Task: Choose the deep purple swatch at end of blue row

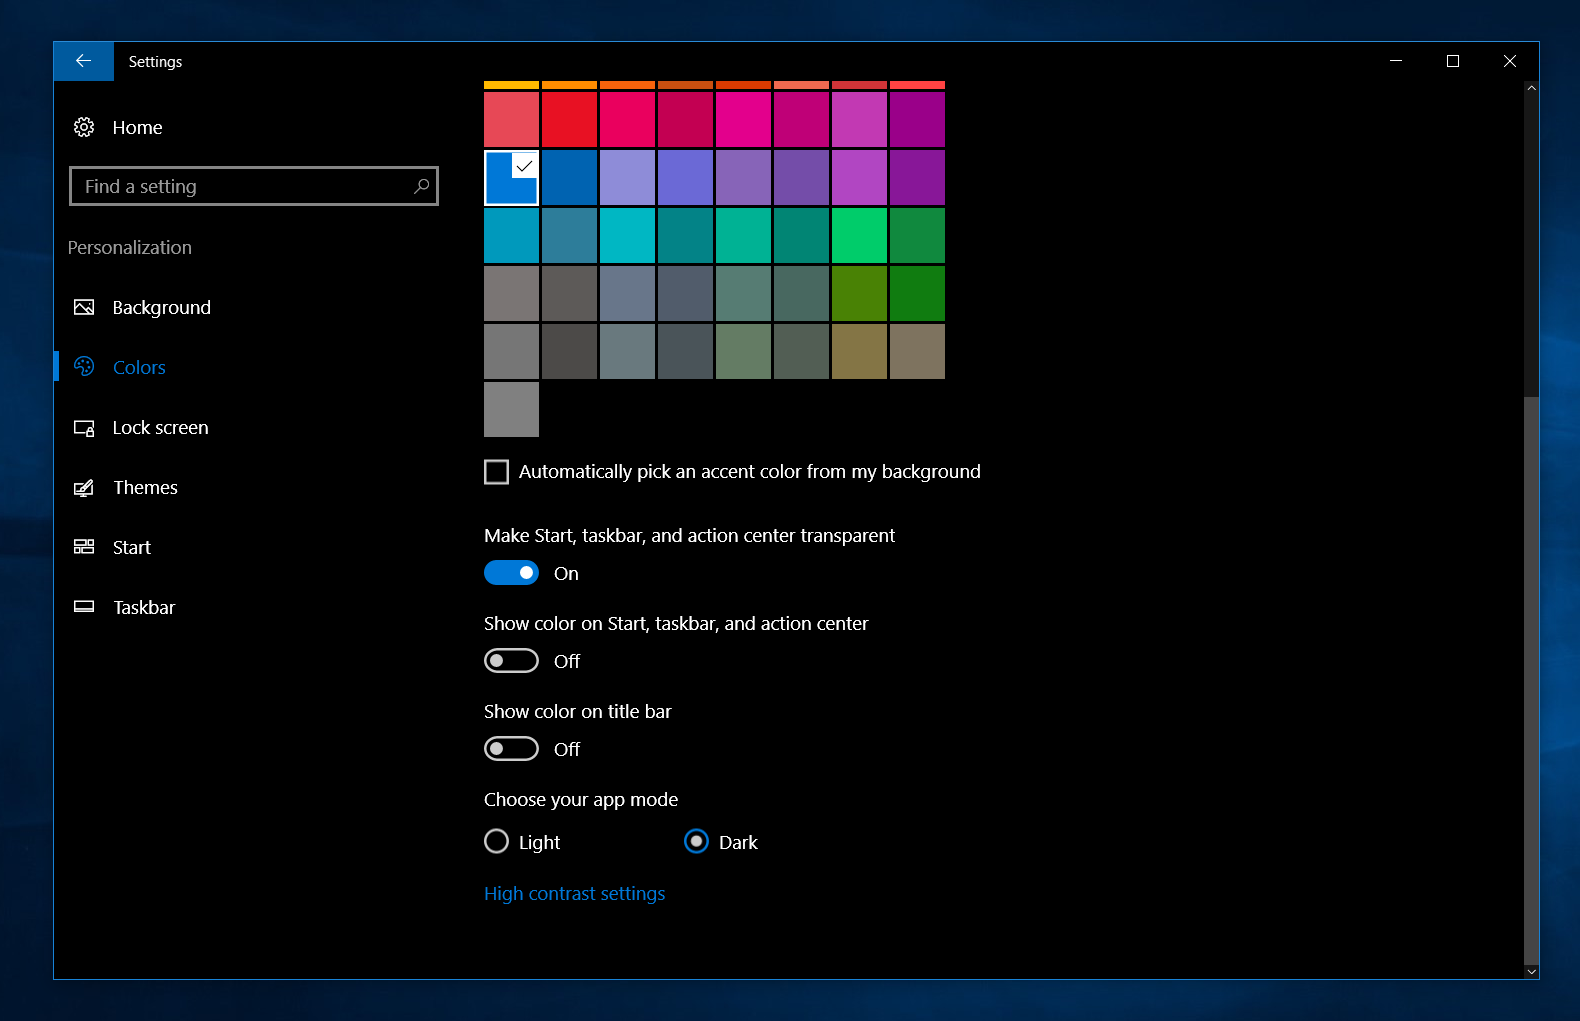Action: coord(917,177)
